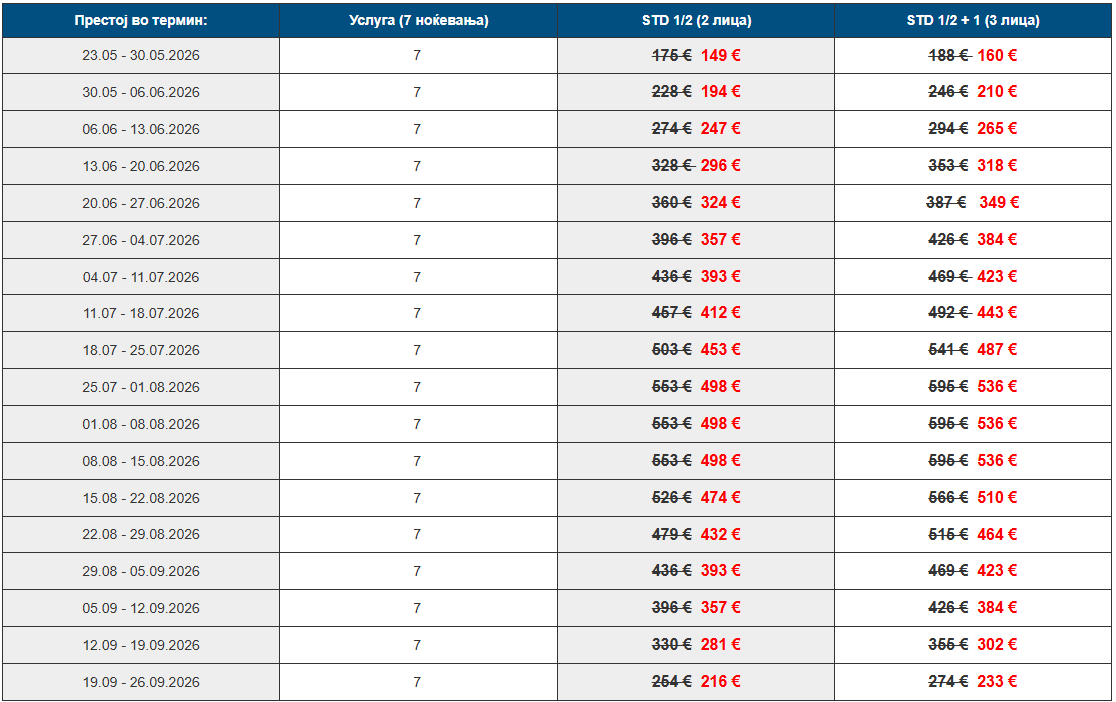Image resolution: width=1116 pixels, height=702 pixels.
Task: Click the crossed-out 387 € price
Action: (x=946, y=202)
